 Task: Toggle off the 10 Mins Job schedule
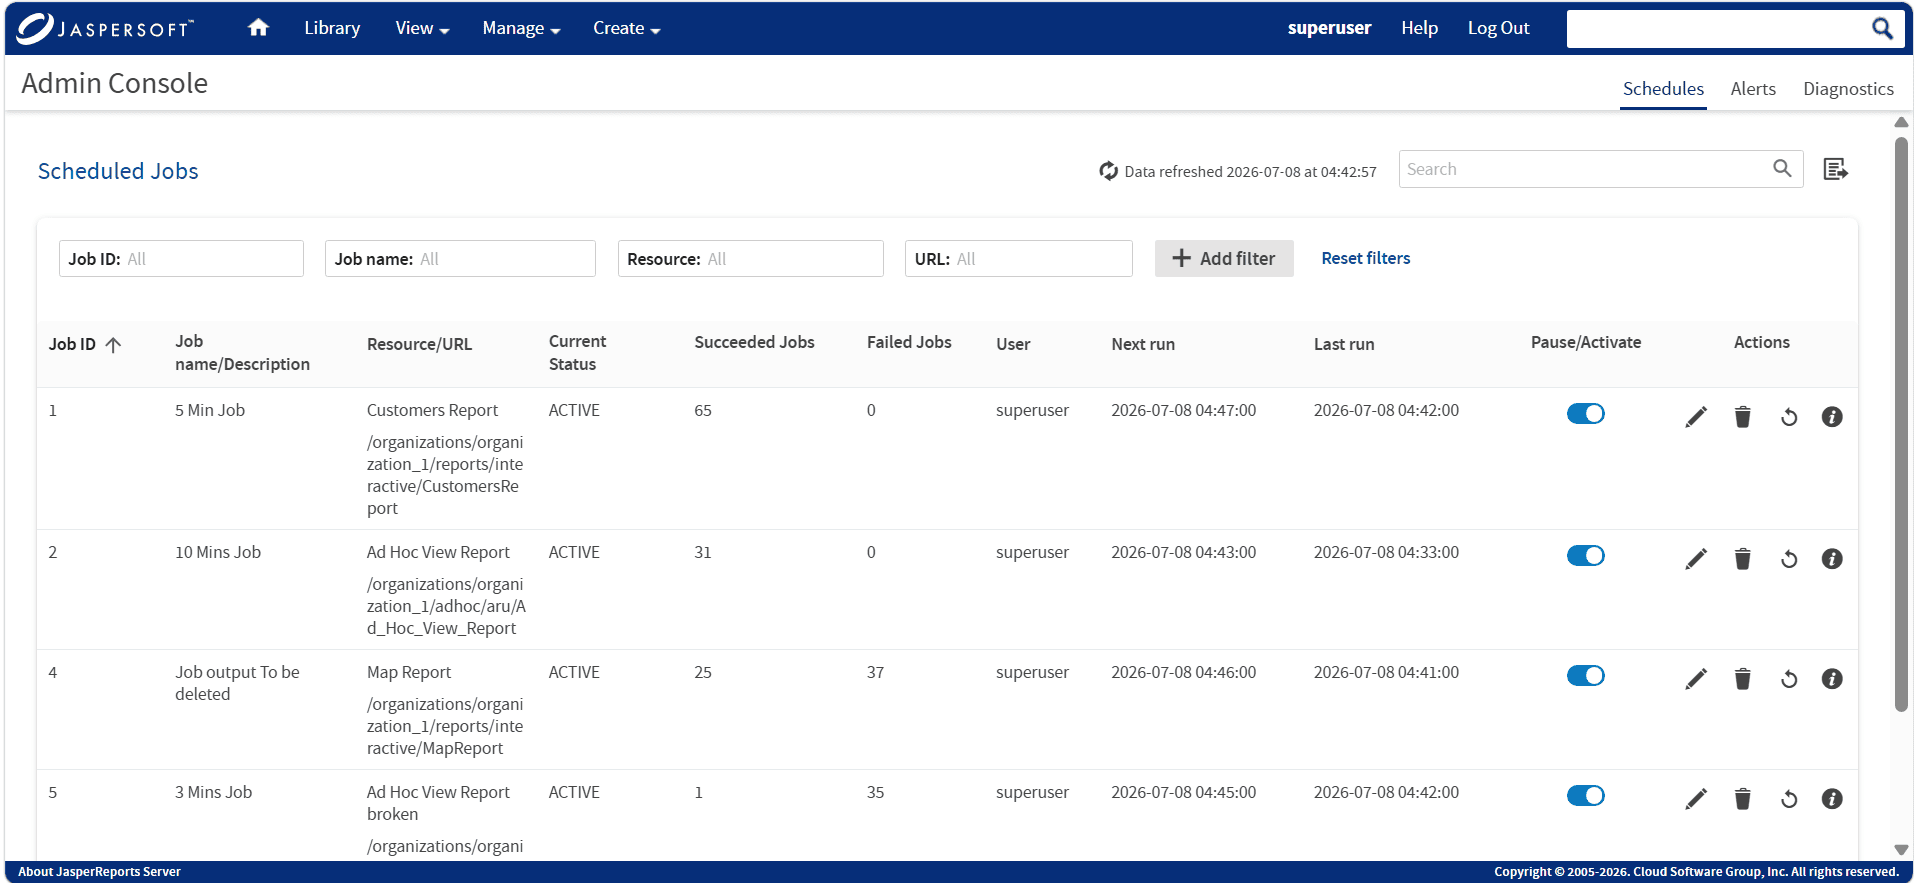point(1585,556)
